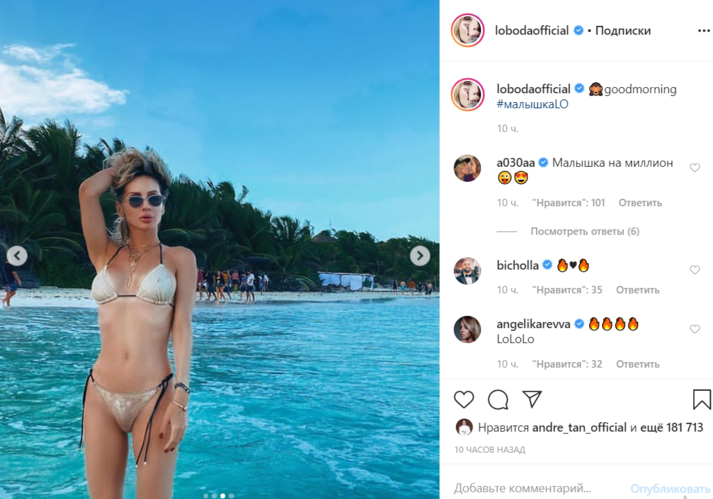Open the #малышкаLO hashtag link

532,104
